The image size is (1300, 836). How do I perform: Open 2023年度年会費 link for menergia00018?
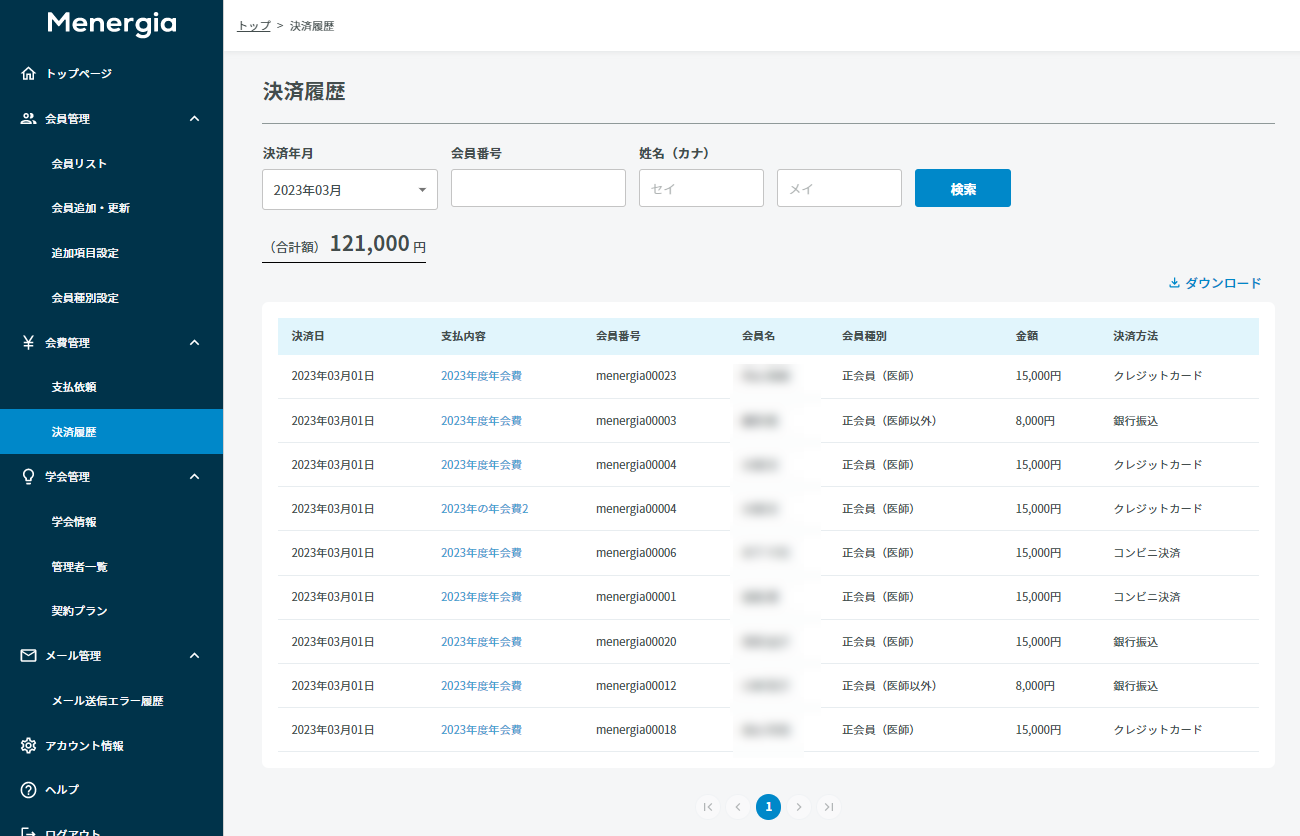(x=481, y=730)
